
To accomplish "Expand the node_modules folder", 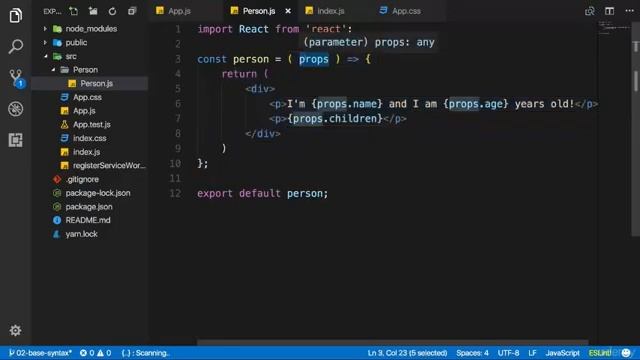I will tap(90, 29).
